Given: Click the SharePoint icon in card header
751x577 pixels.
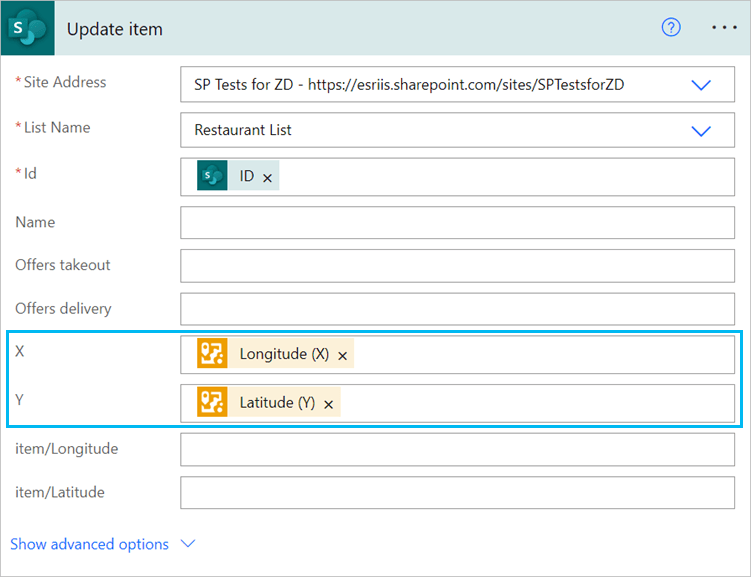Looking at the screenshot, I should (x=28, y=28).
